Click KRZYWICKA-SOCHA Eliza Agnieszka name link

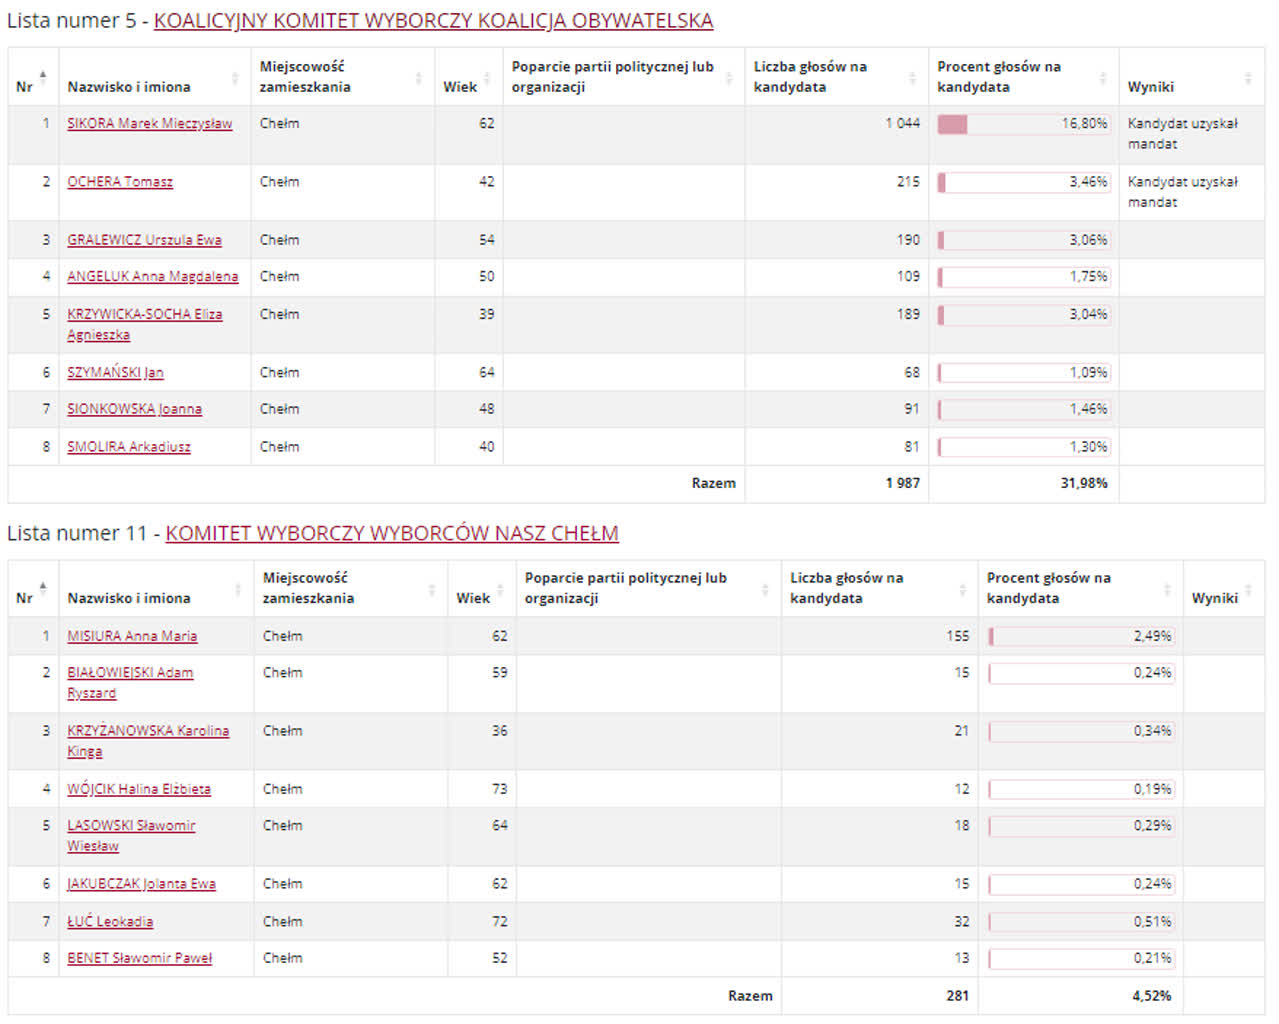click(144, 315)
